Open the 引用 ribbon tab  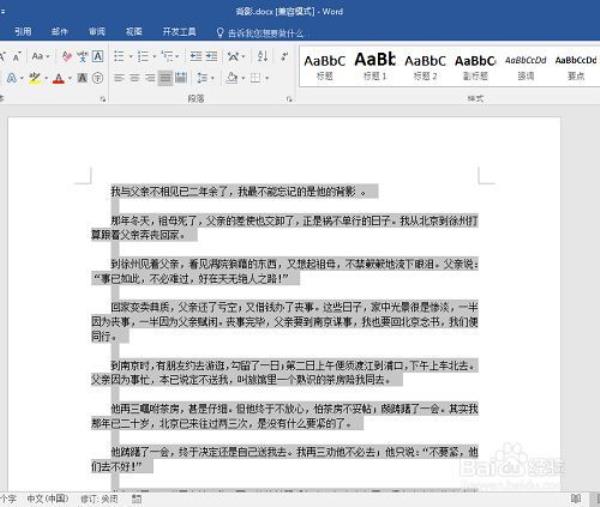point(23,31)
